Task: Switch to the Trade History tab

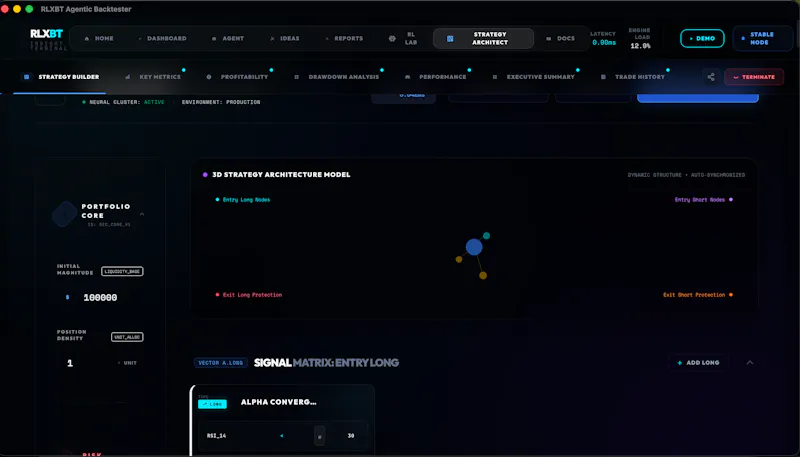Action: point(633,77)
